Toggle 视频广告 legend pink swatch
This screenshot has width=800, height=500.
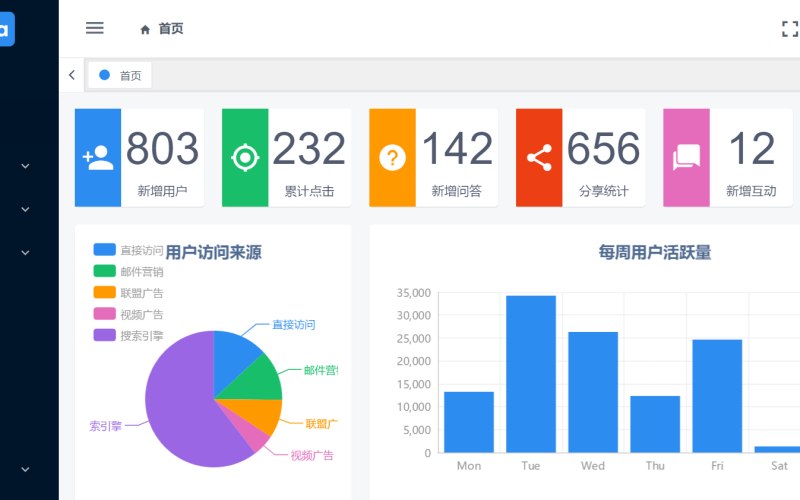click(x=105, y=314)
